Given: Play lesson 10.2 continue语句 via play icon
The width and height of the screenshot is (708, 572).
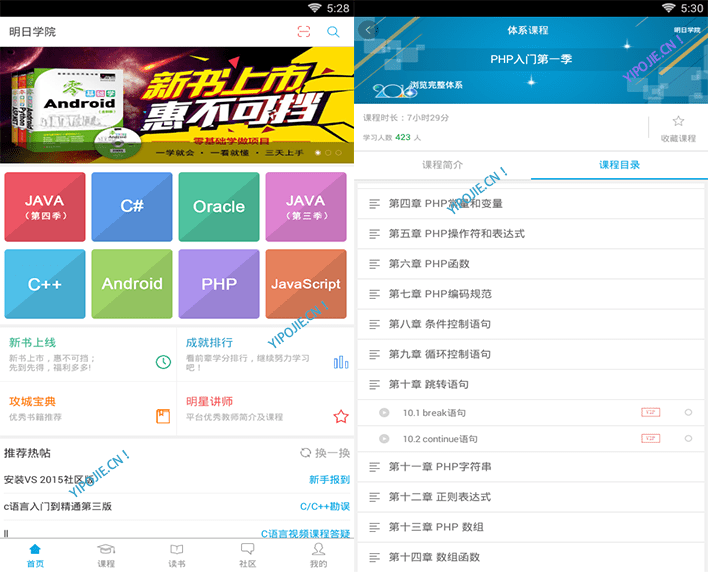Looking at the screenshot, I should [x=384, y=439].
